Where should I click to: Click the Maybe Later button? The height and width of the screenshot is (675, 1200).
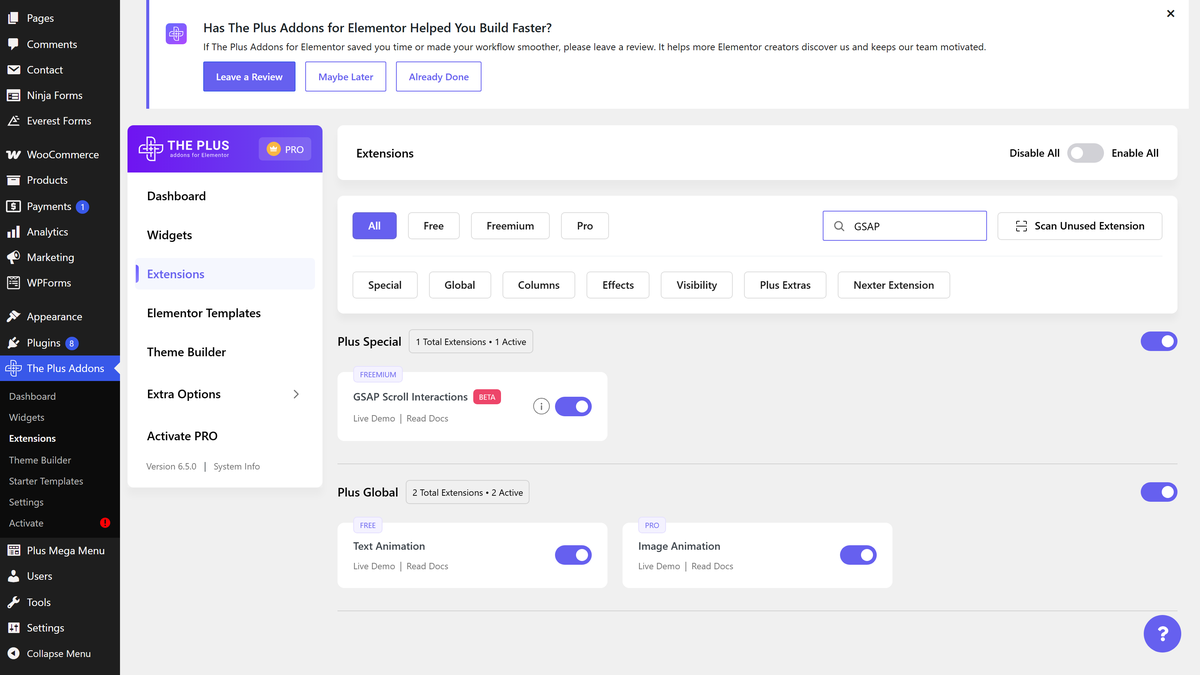click(346, 77)
